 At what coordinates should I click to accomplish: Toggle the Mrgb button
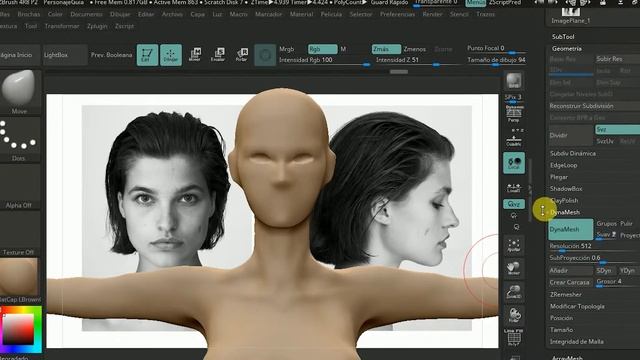coord(287,49)
